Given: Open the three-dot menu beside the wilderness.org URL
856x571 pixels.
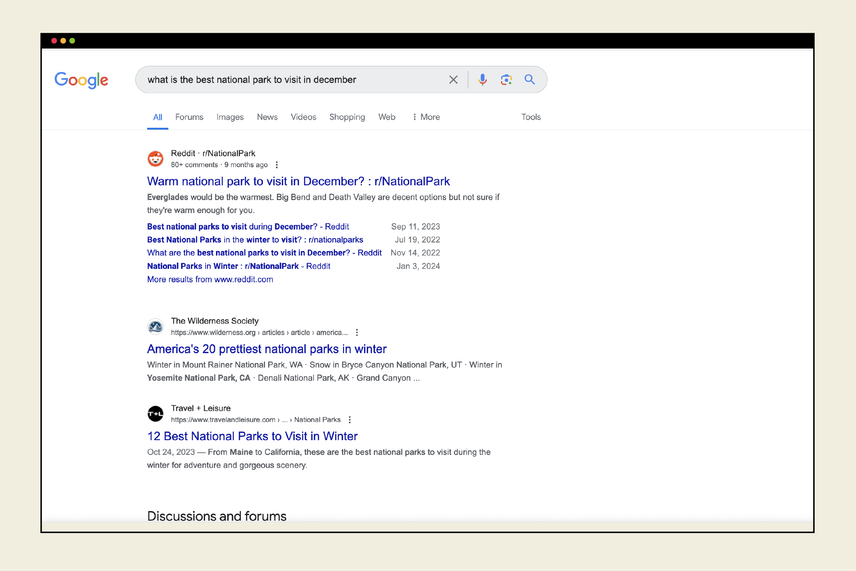Looking at the screenshot, I should (x=357, y=332).
